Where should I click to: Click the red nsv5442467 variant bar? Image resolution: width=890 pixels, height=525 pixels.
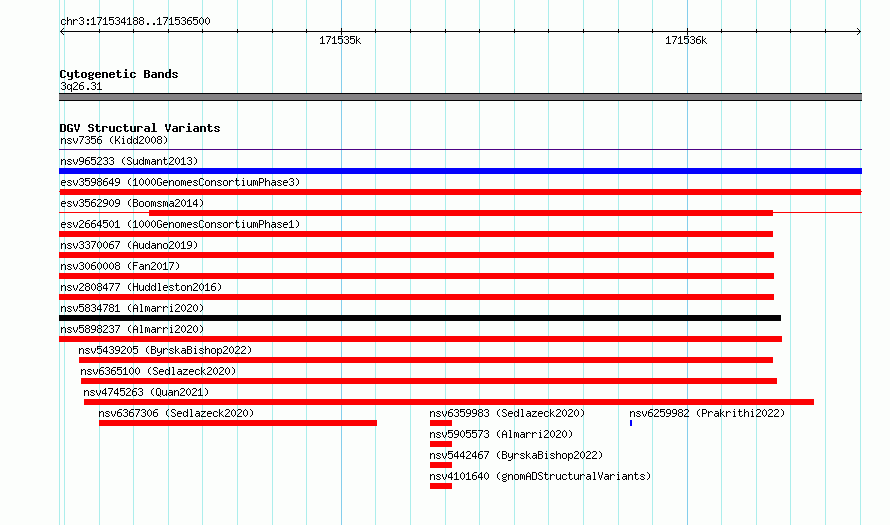click(x=441, y=465)
